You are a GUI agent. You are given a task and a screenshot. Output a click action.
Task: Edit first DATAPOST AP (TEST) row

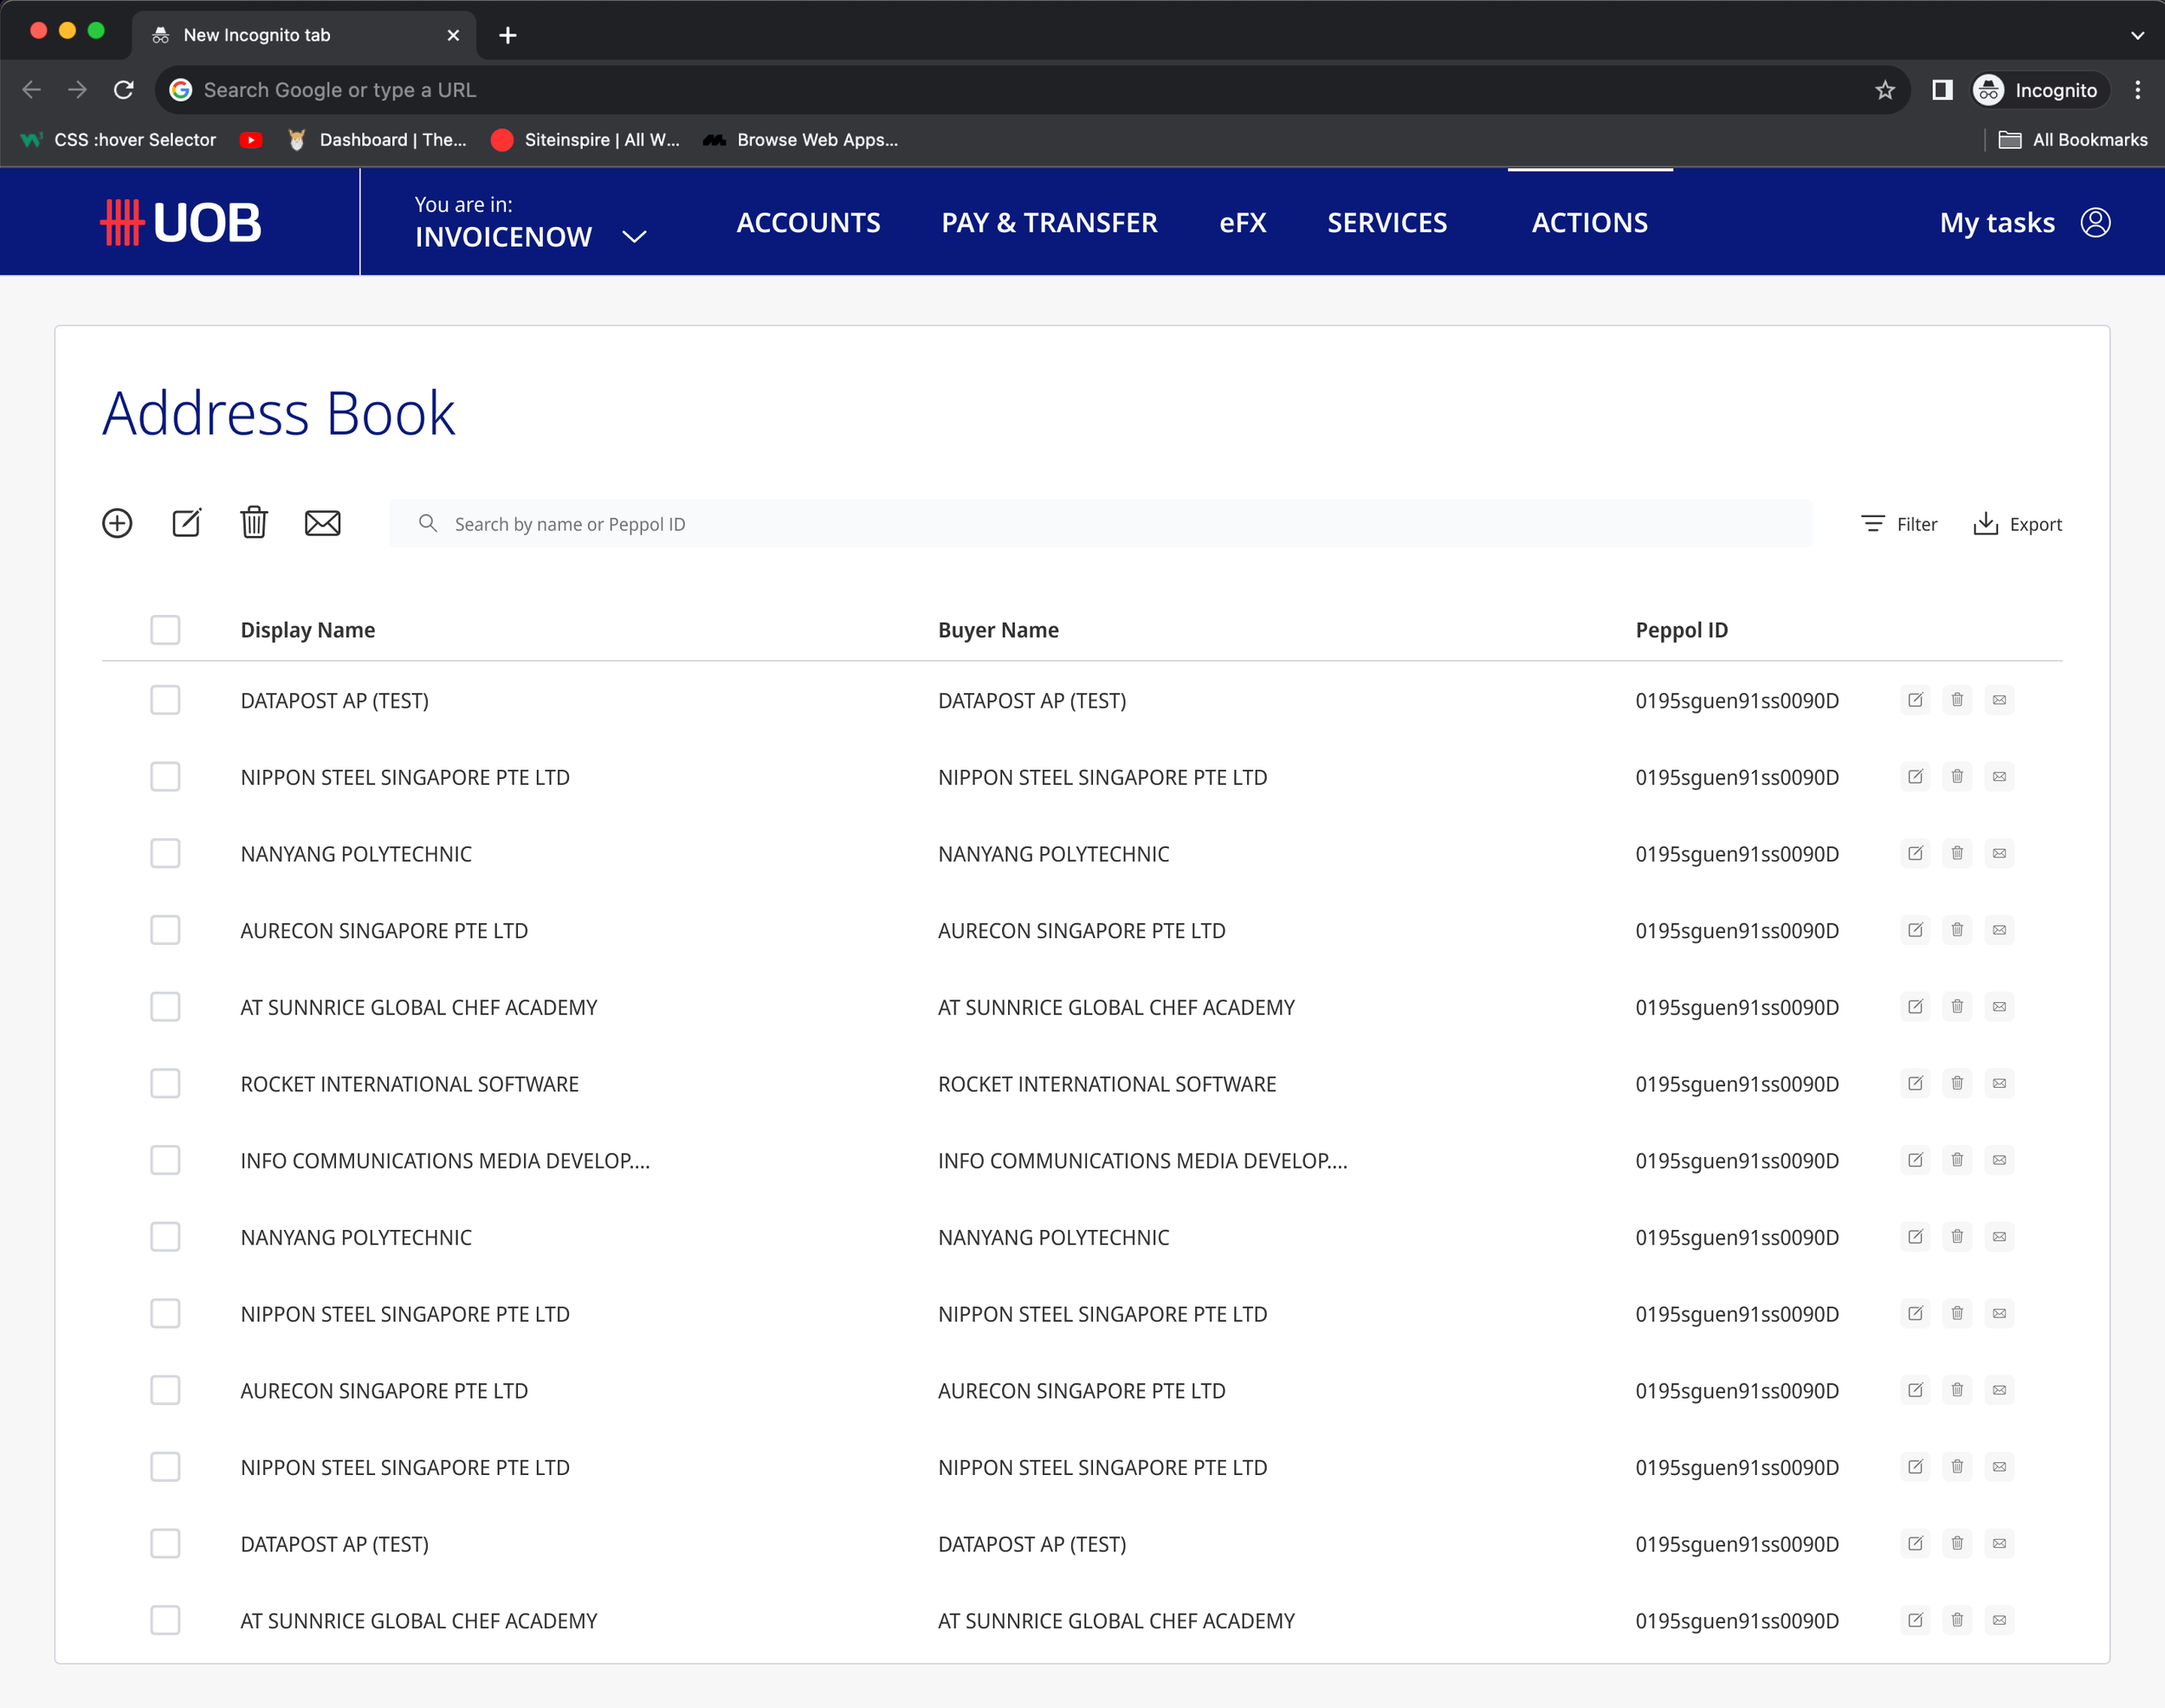coord(1915,700)
